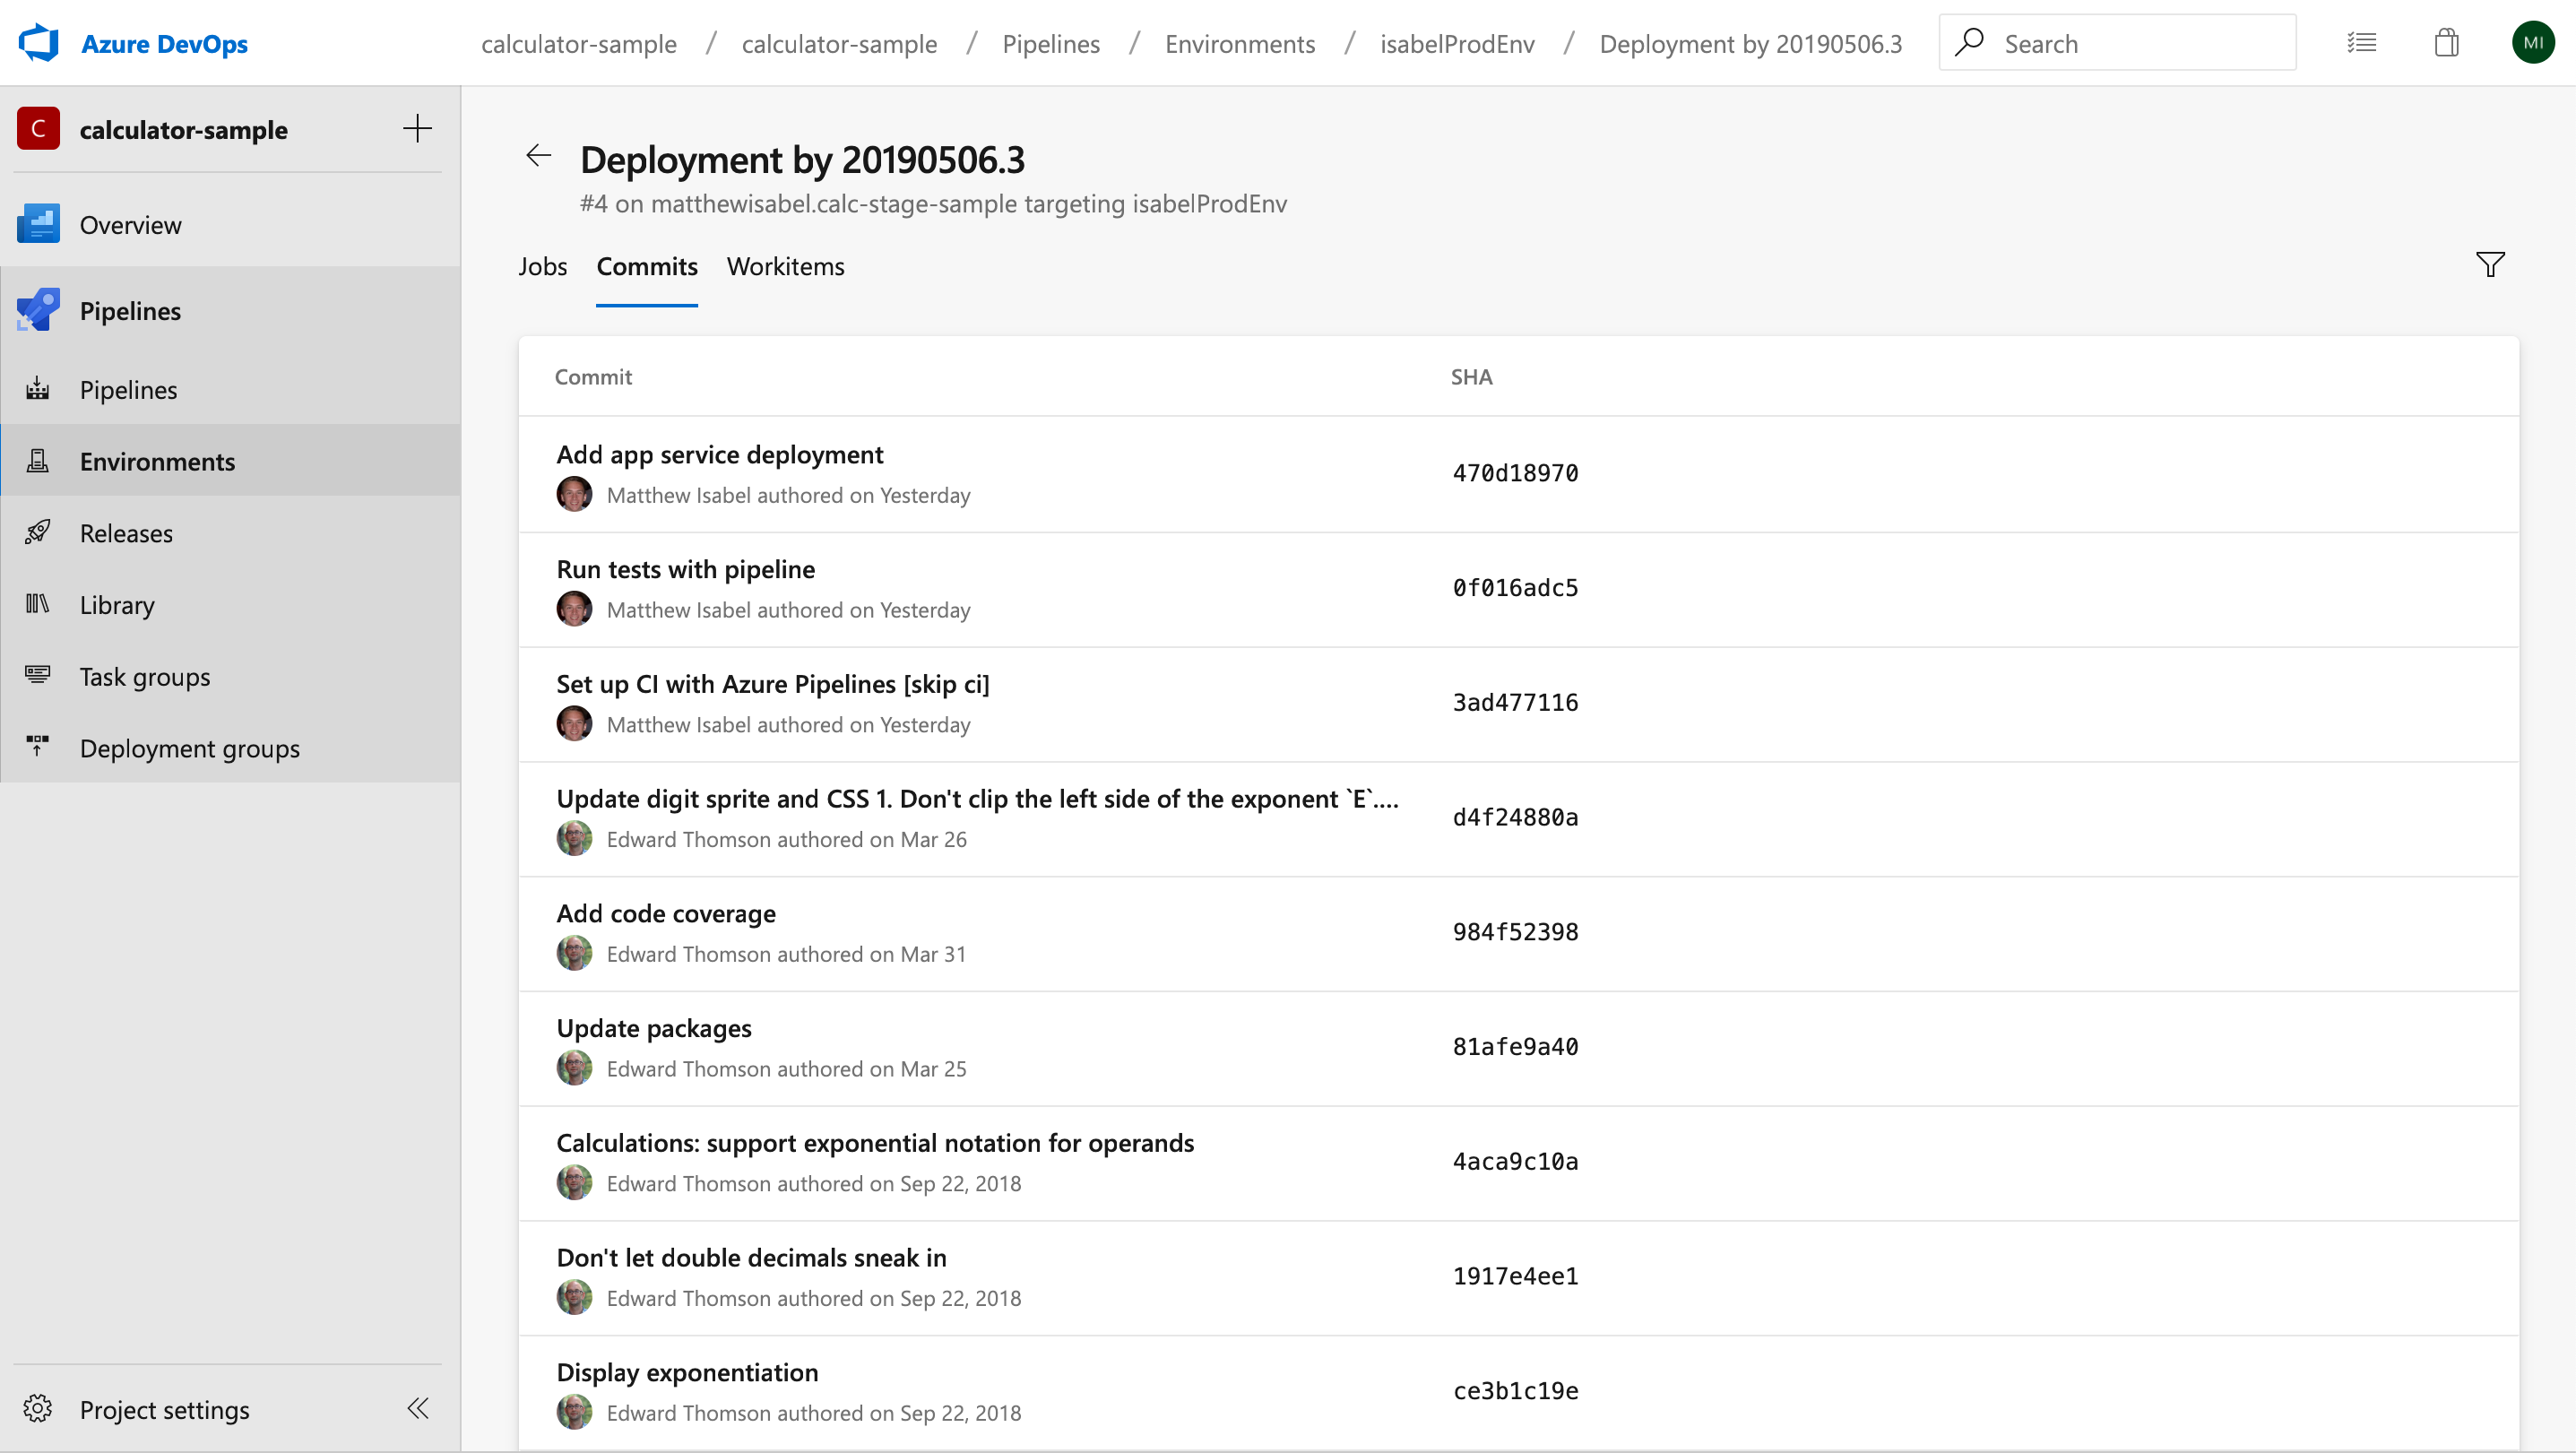Open the work items list icon in header
This screenshot has width=2576, height=1453.
(x=2361, y=43)
